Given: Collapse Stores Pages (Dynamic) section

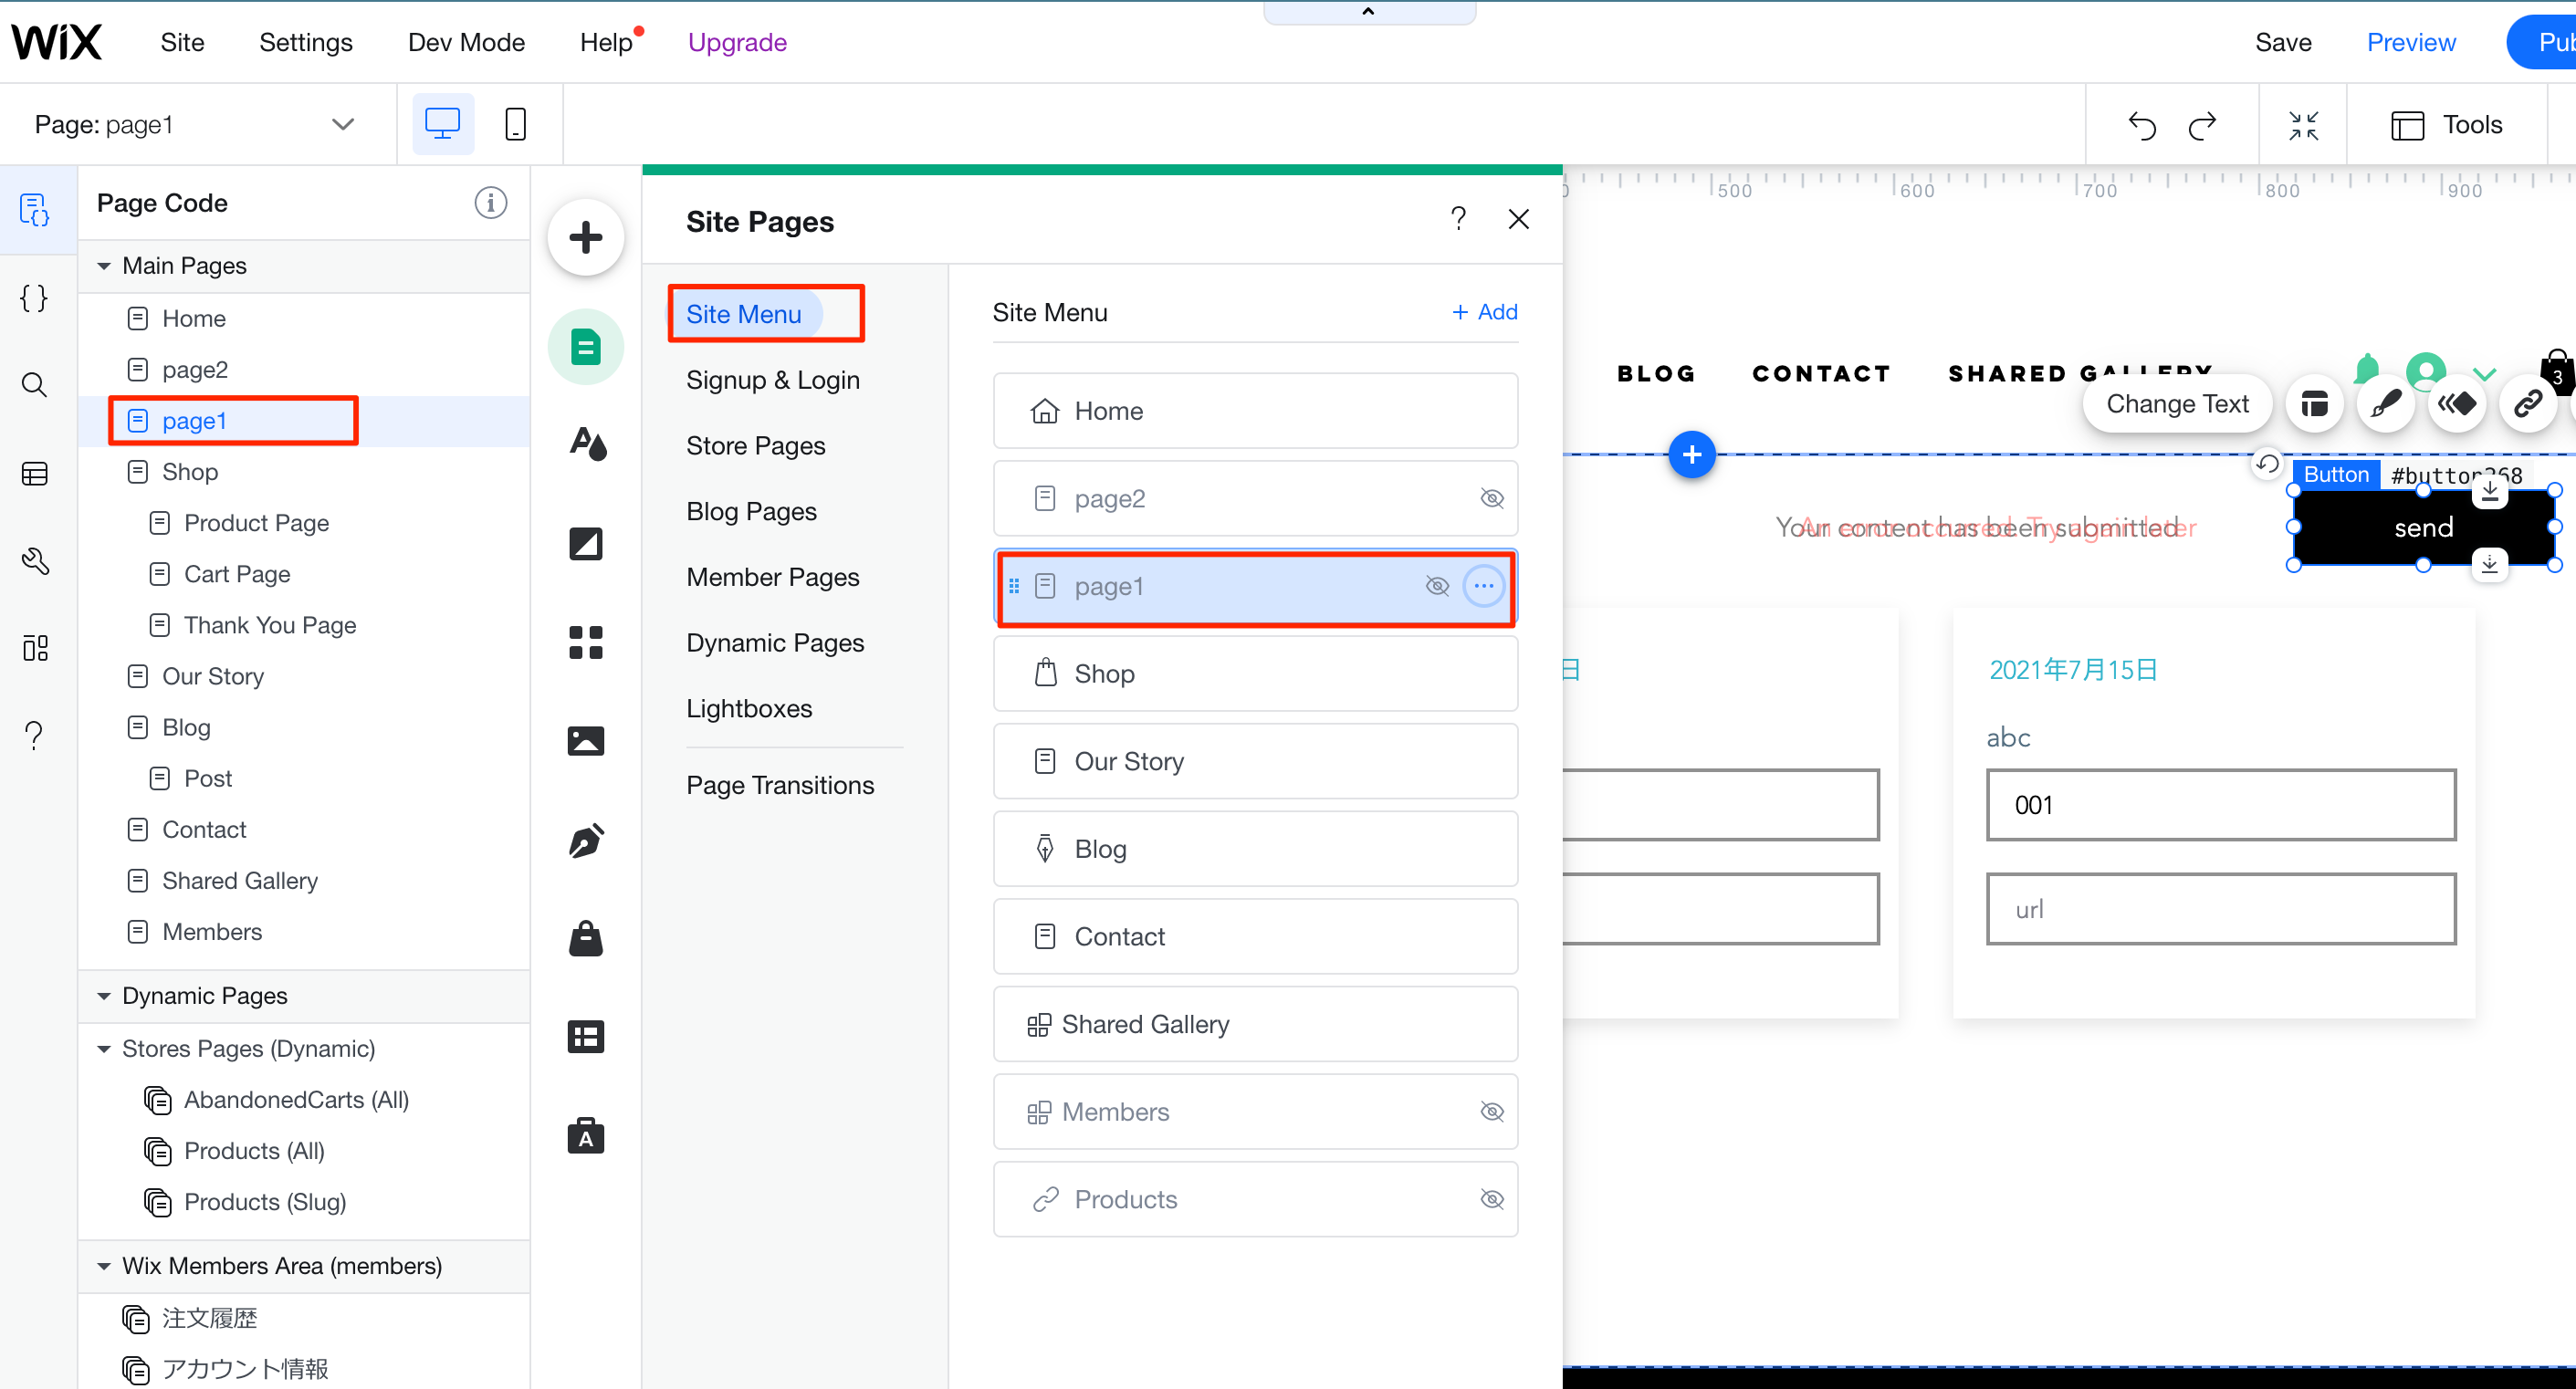Looking at the screenshot, I should (104, 1049).
